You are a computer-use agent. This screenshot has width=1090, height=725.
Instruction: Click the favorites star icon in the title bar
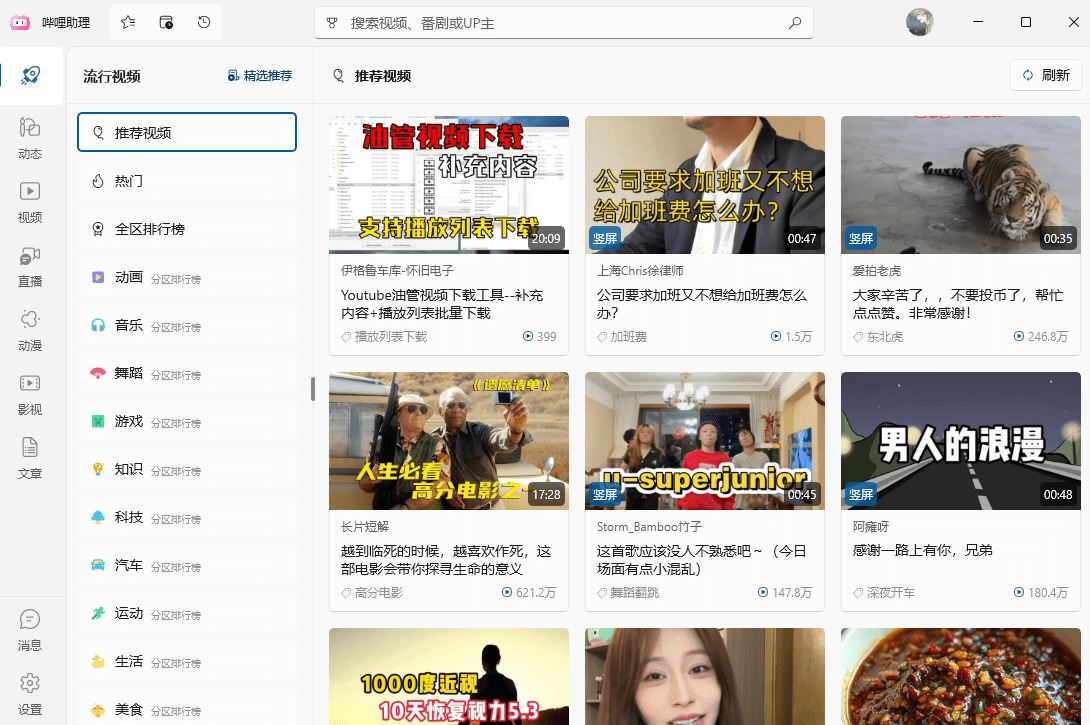[x=127, y=20]
